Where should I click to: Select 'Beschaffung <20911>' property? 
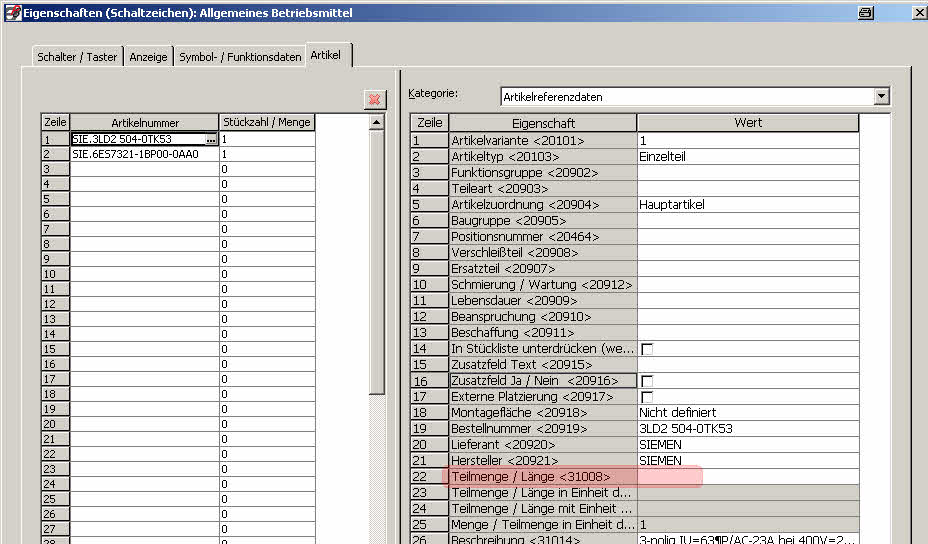543,332
